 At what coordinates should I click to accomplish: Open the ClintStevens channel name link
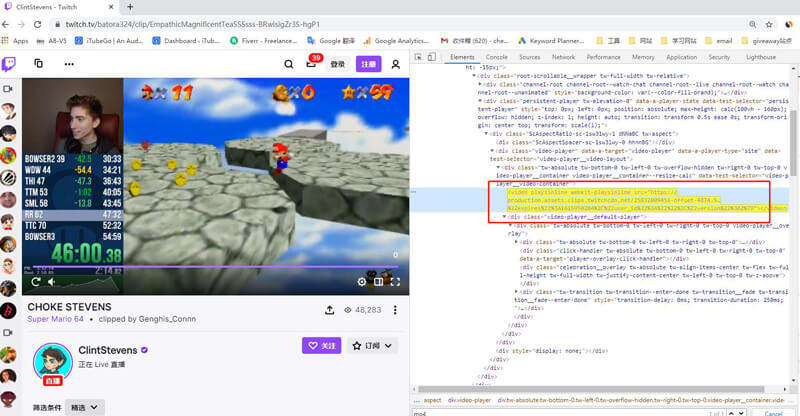click(108, 350)
